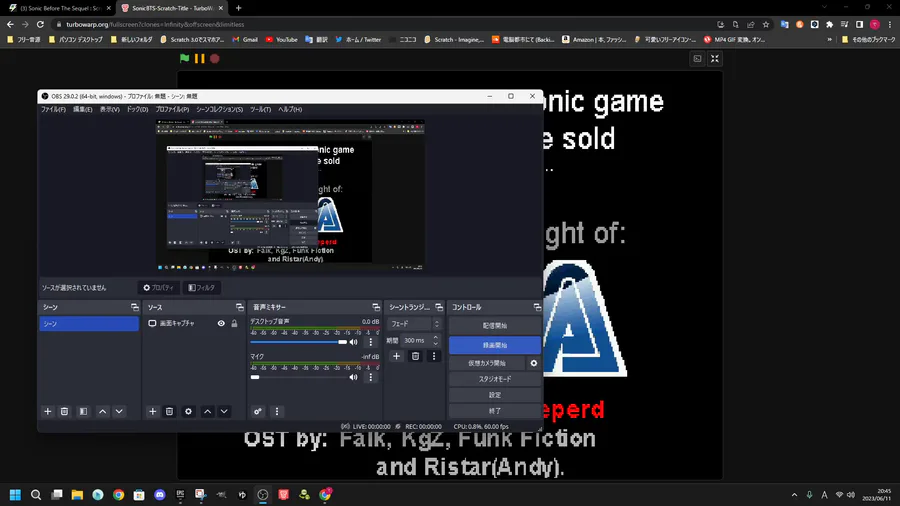Screen dimensions: 900x506
Task: Click the Start Virtual Camera button
Action: click(x=487, y=363)
